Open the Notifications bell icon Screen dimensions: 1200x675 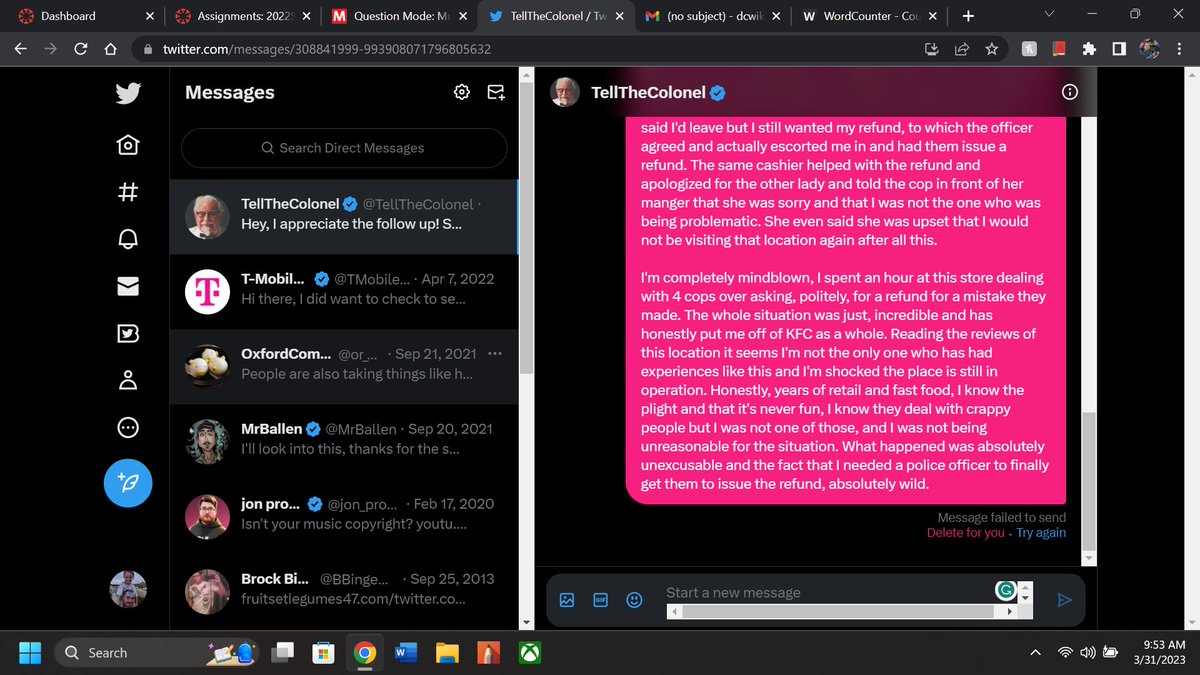(127, 239)
